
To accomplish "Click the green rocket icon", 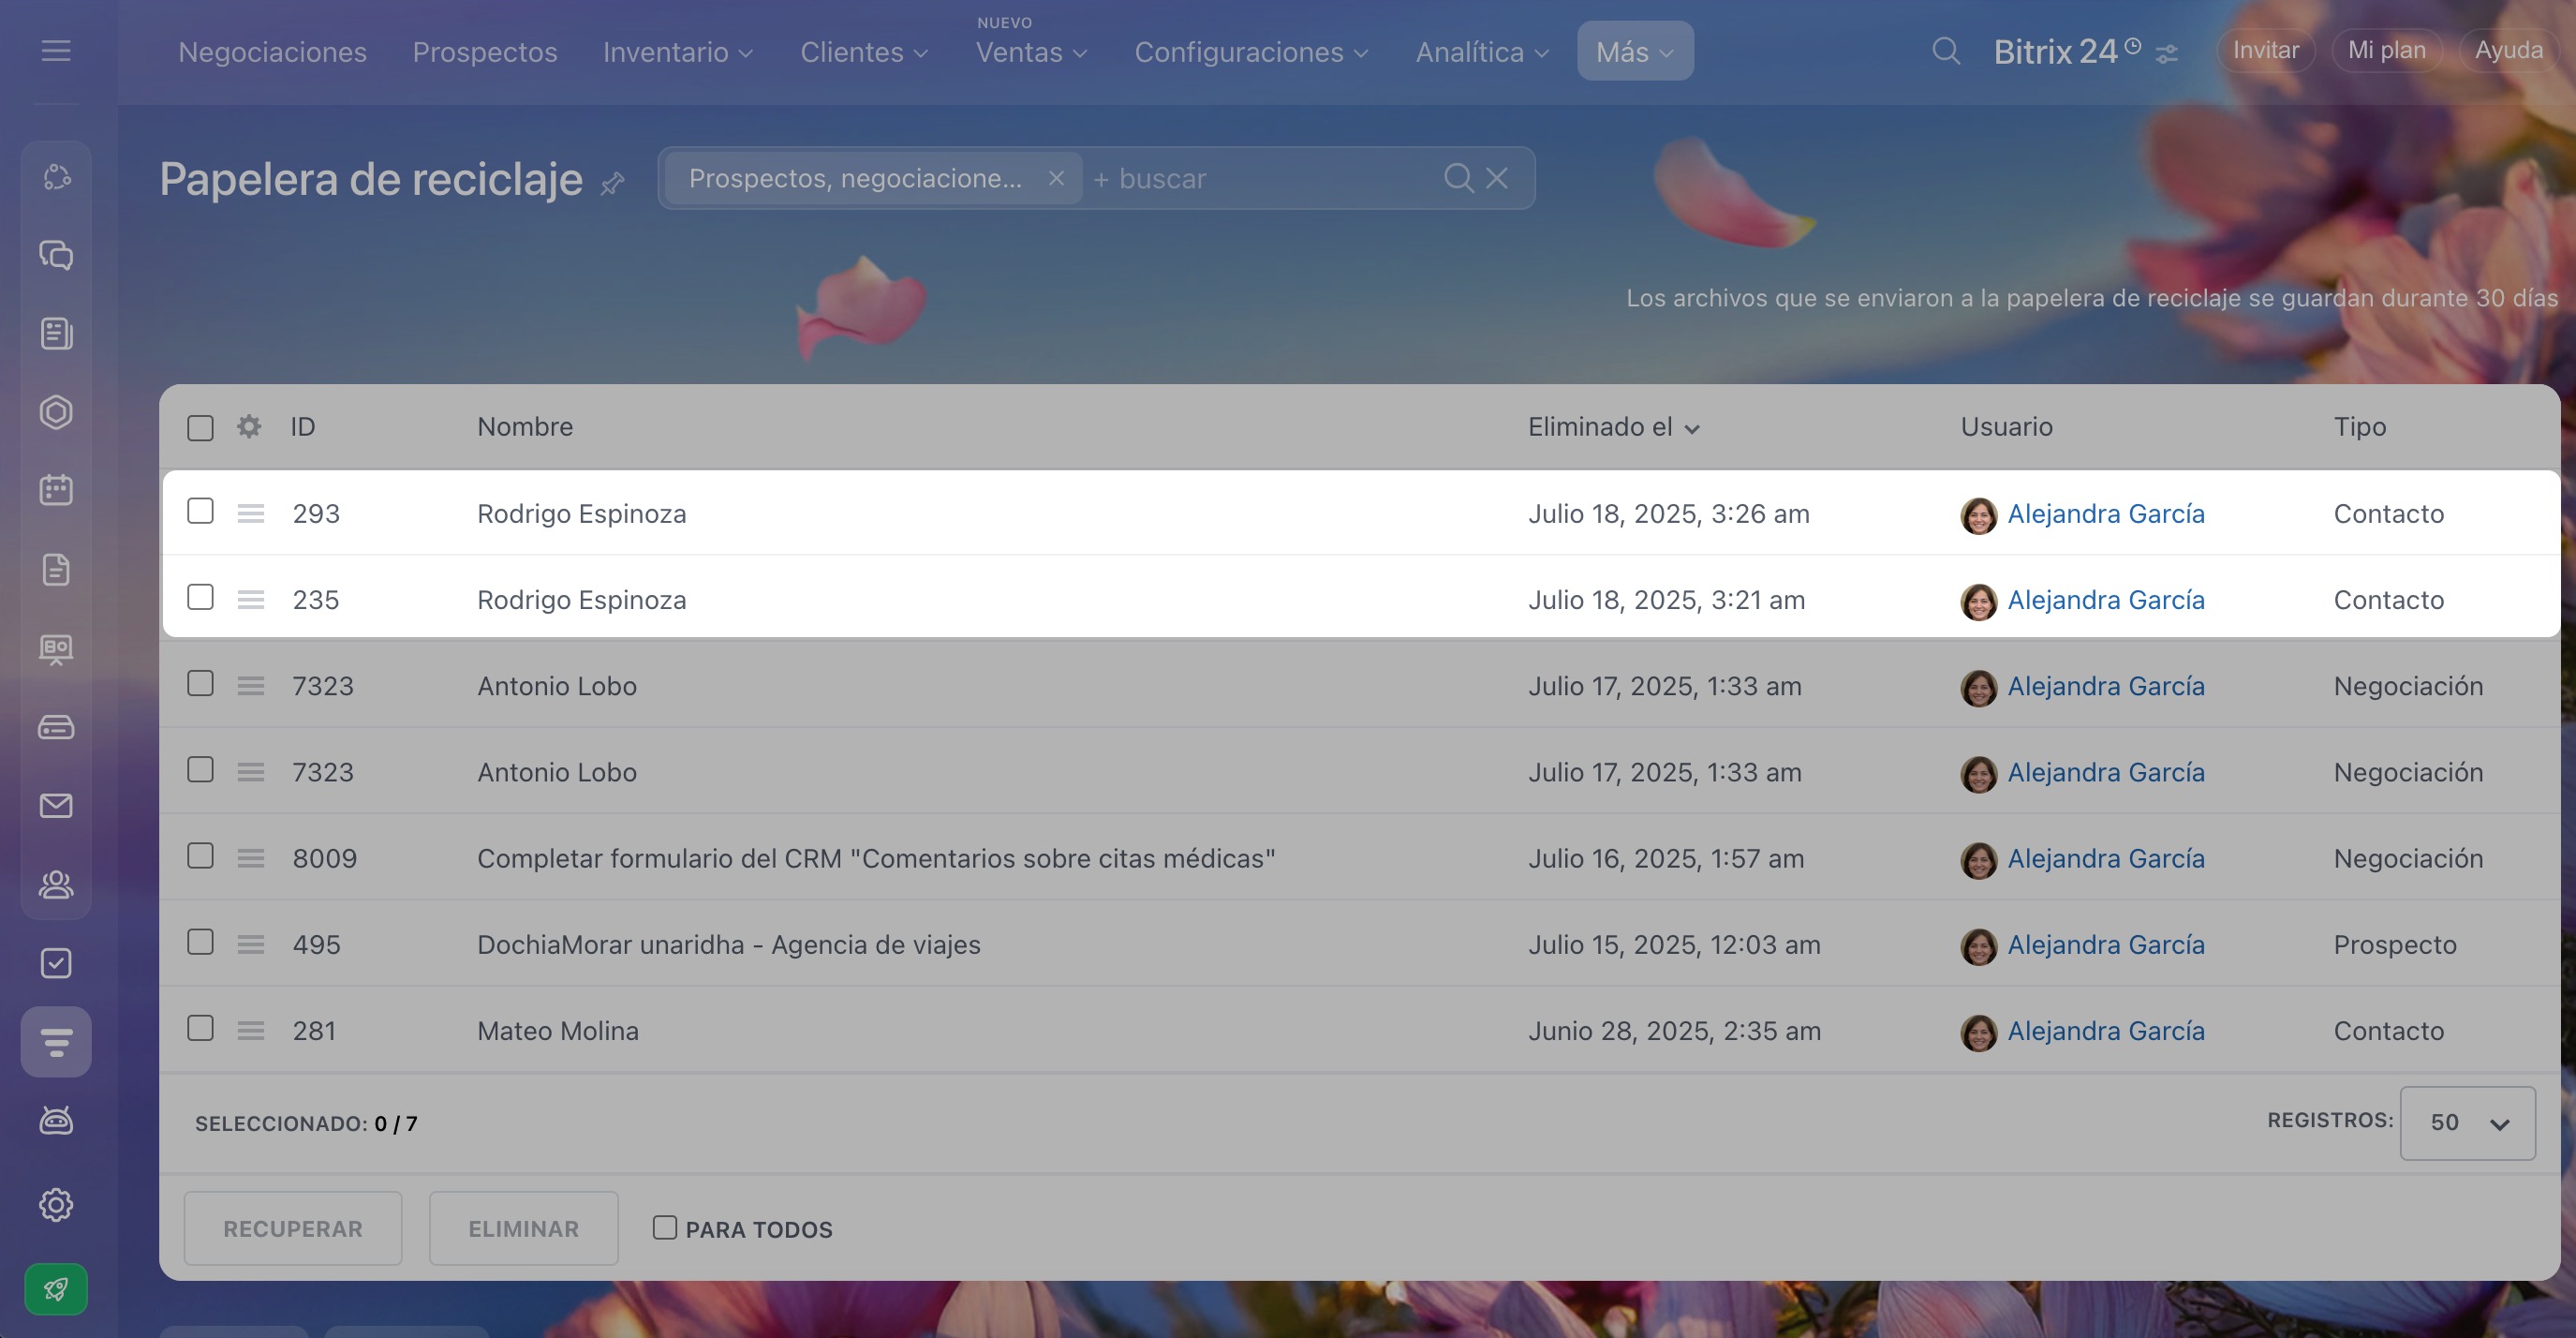I will [x=56, y=1289].
